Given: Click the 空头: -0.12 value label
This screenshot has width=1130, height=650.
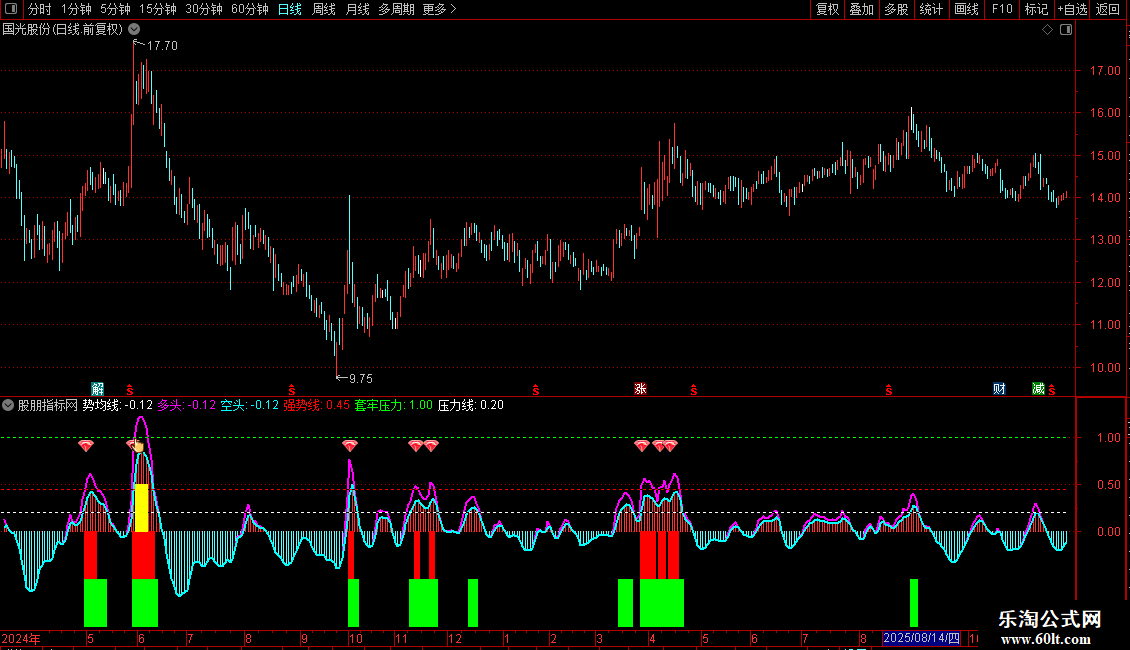Looking at the screenshot, I should coord(249,405).
